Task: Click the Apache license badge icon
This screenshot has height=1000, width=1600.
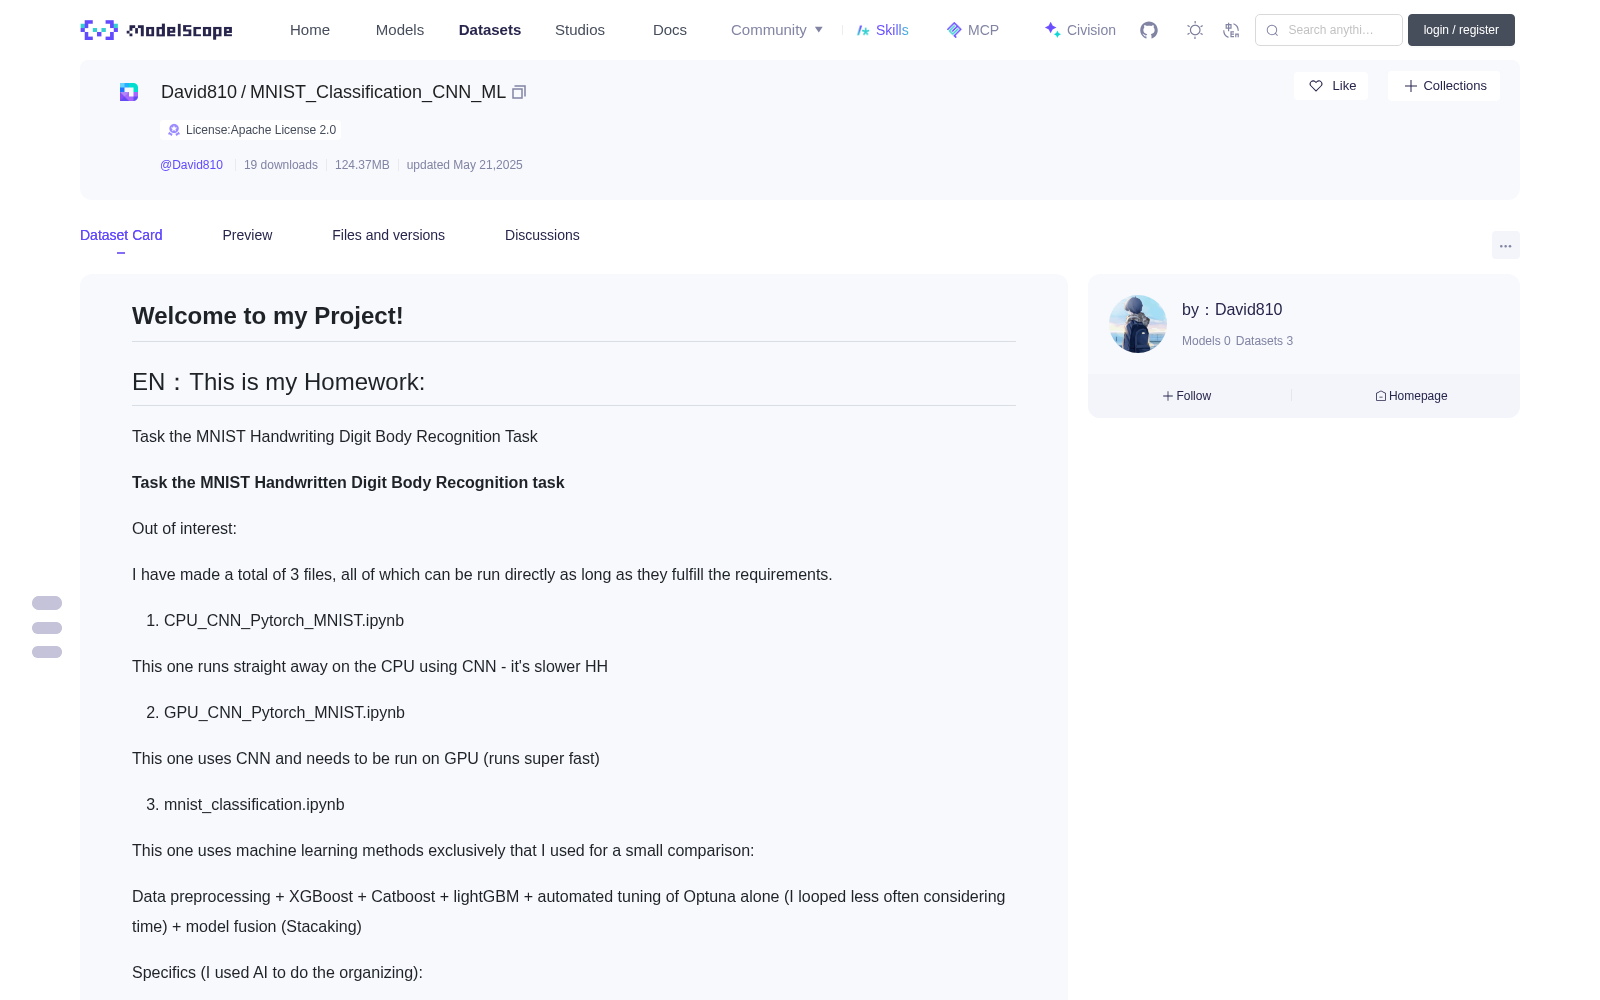Action: point(174,130)
